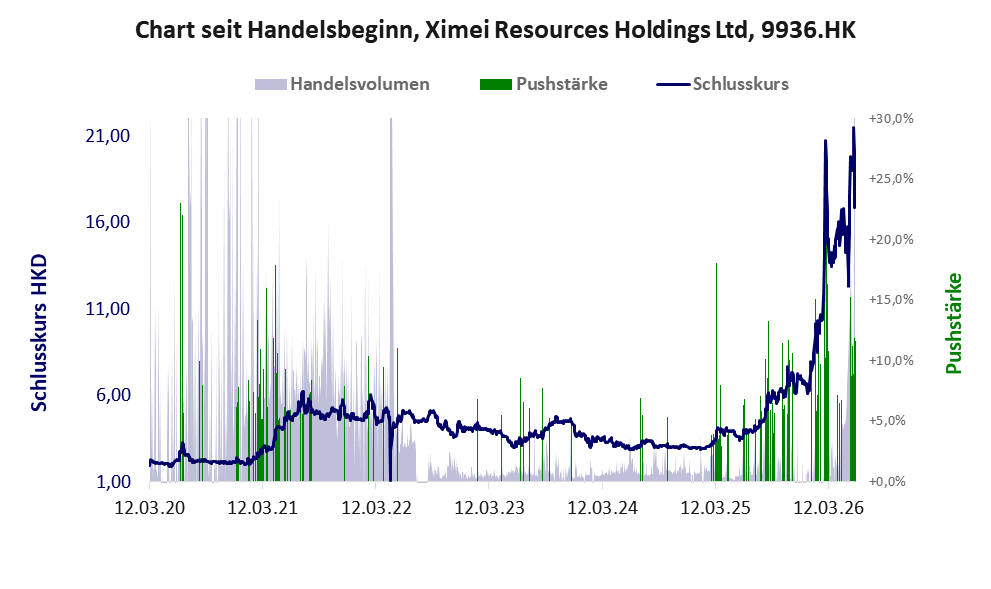Click the Handelsvolumen legend color swatch
Screen dimensions: 991x589
[x=271, y=85]
